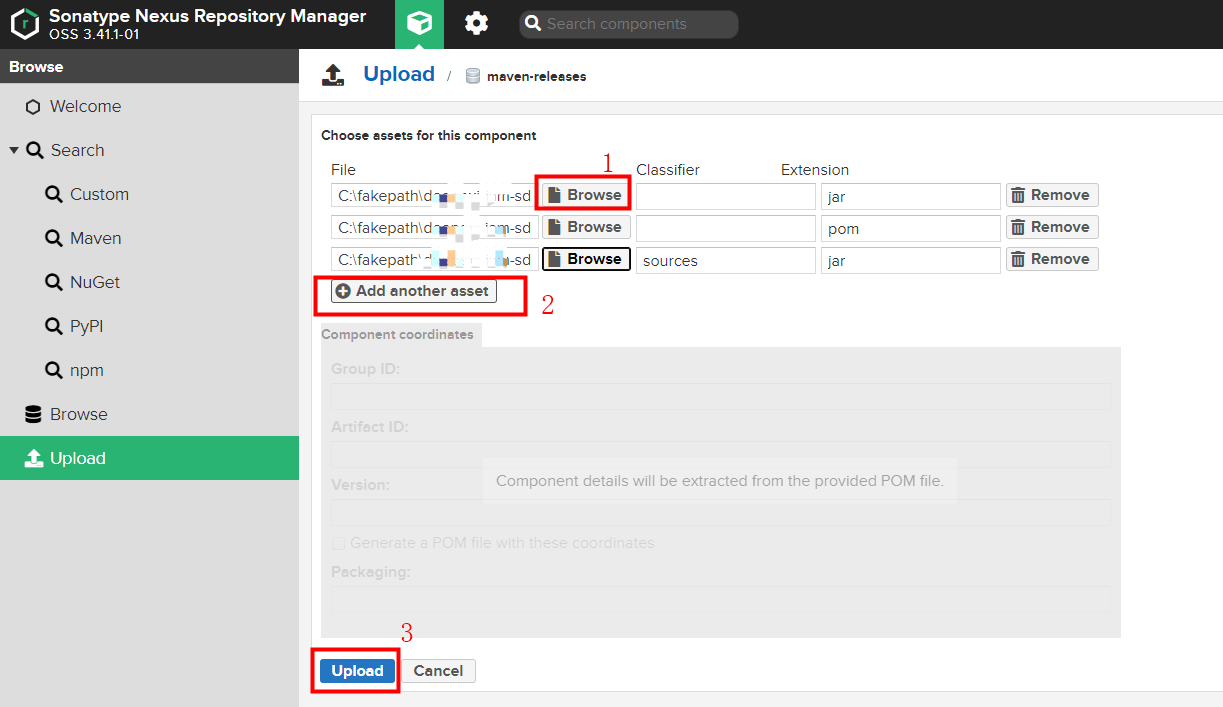1223x707 pixels.
Task: Click maven-releases breadcrumb
Action: 536,76
